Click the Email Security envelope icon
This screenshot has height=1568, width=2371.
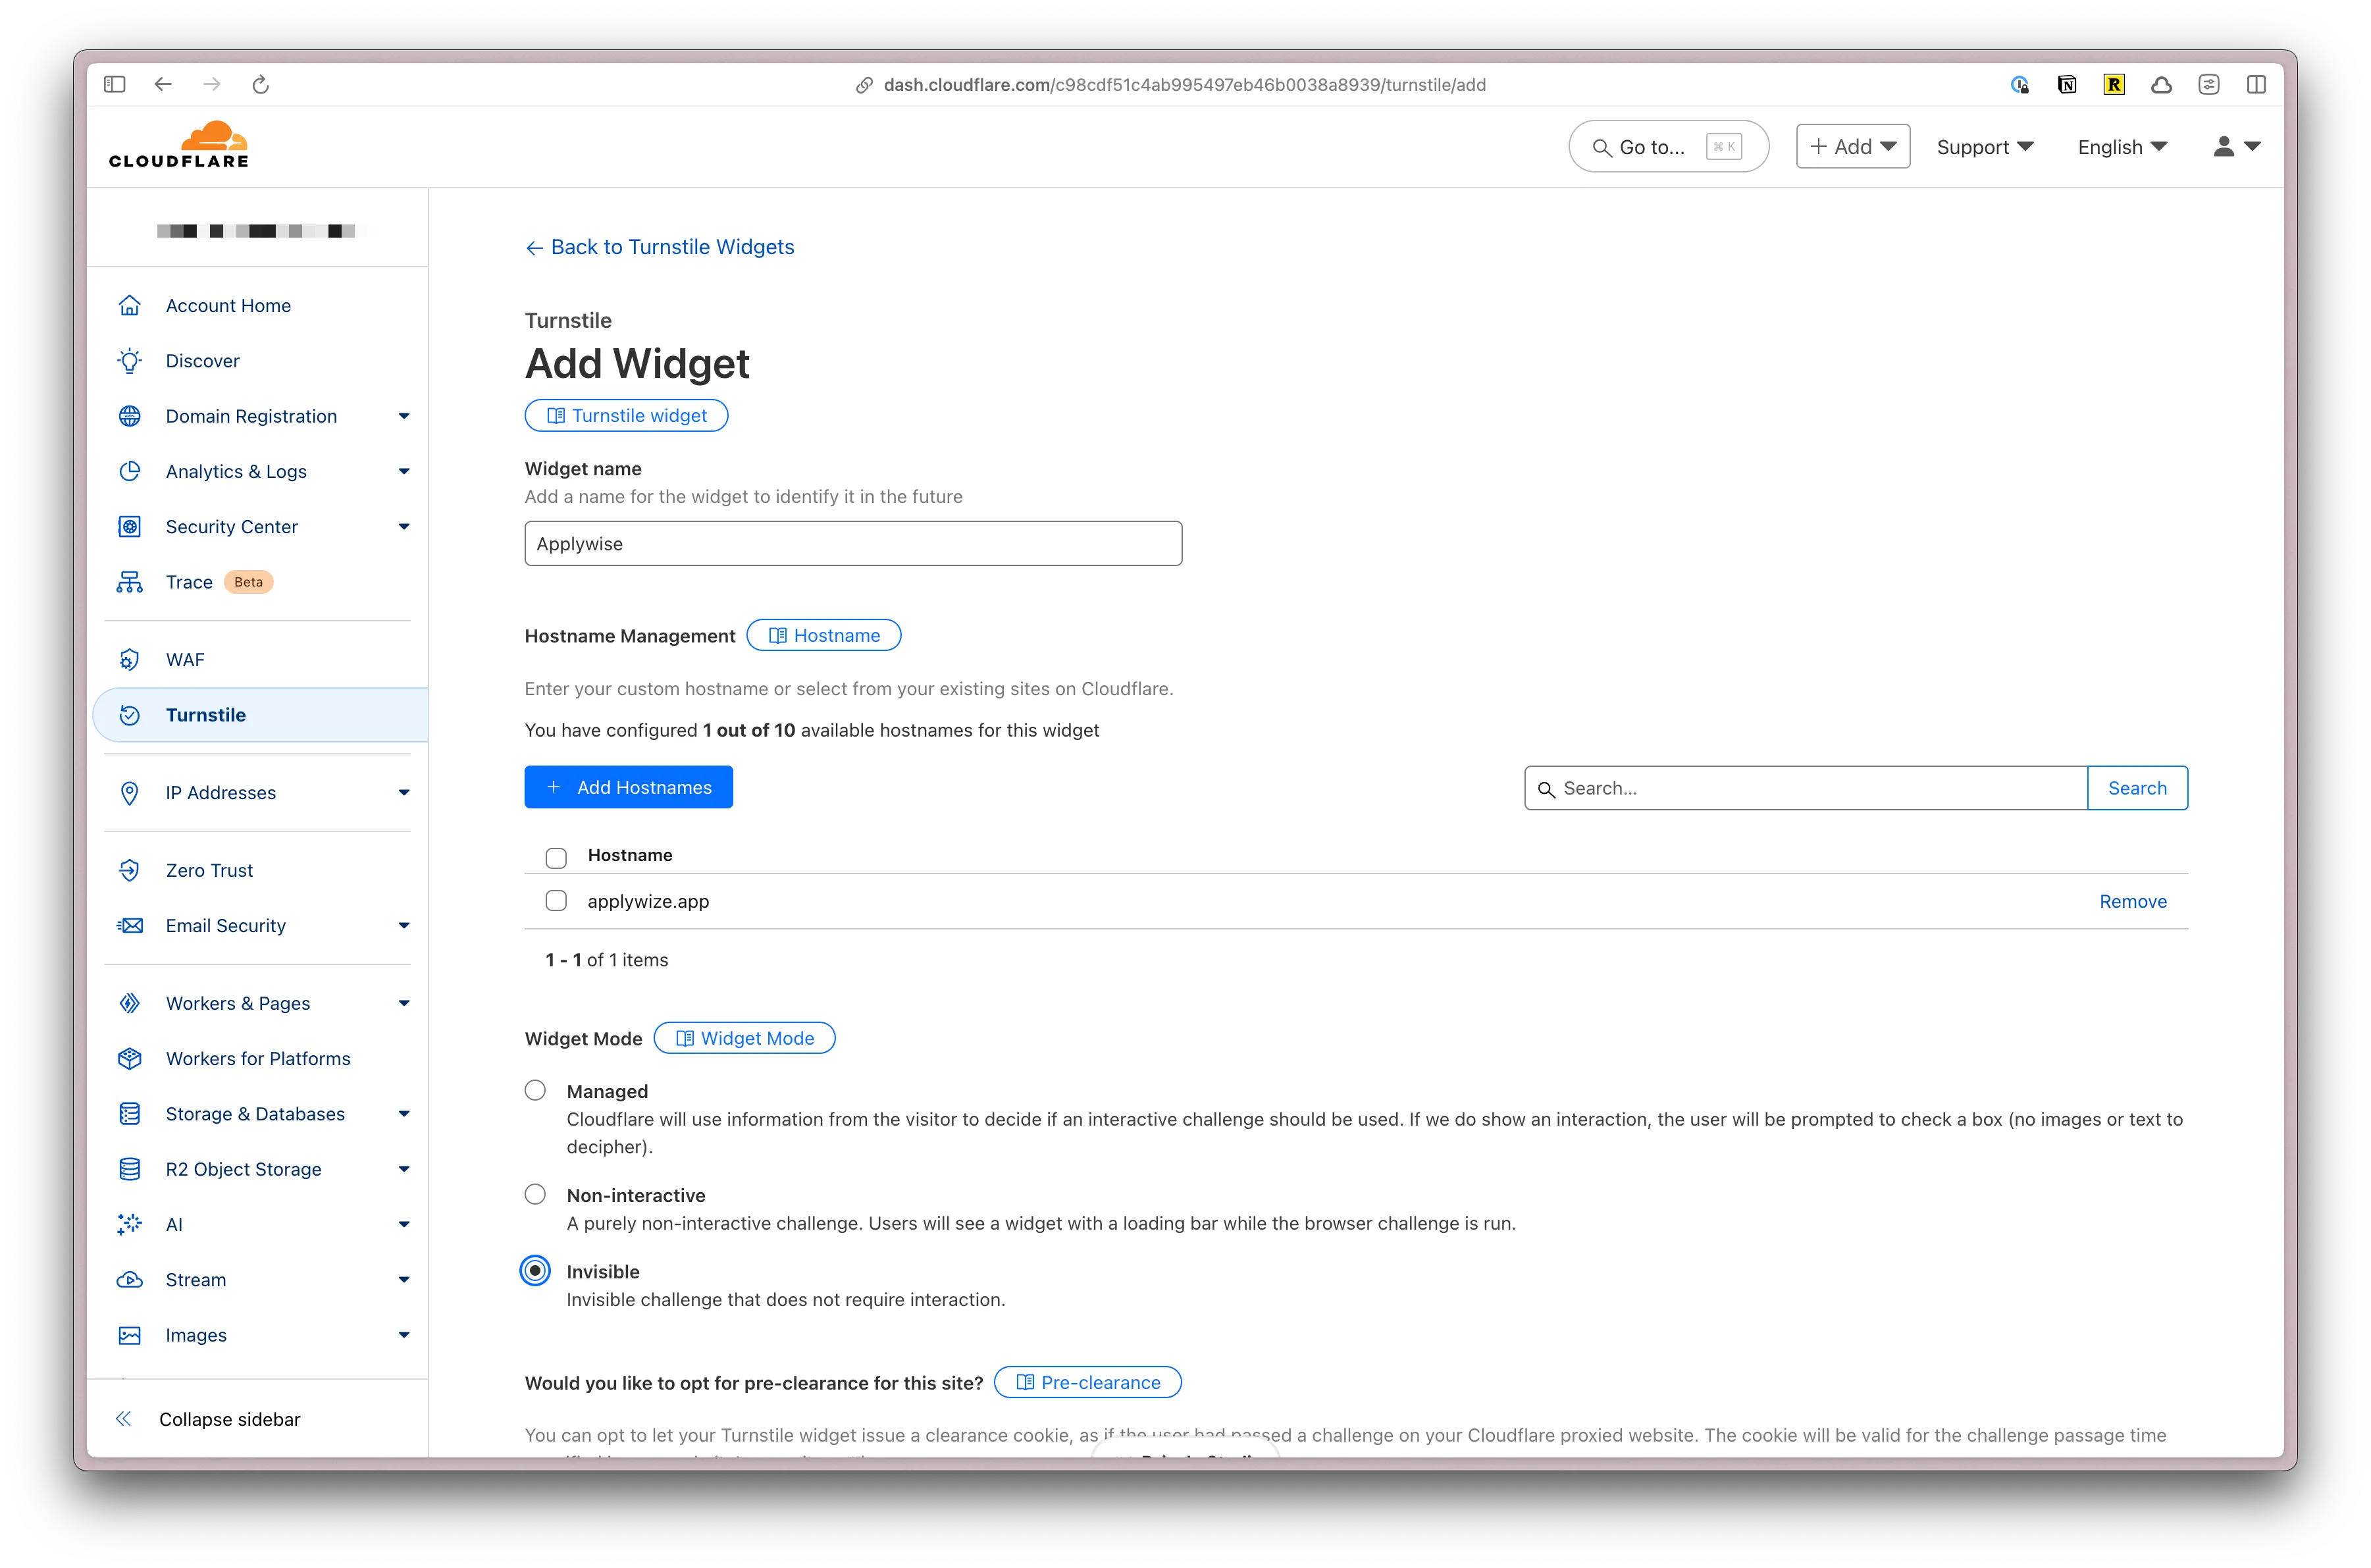(x=130, y=926)
